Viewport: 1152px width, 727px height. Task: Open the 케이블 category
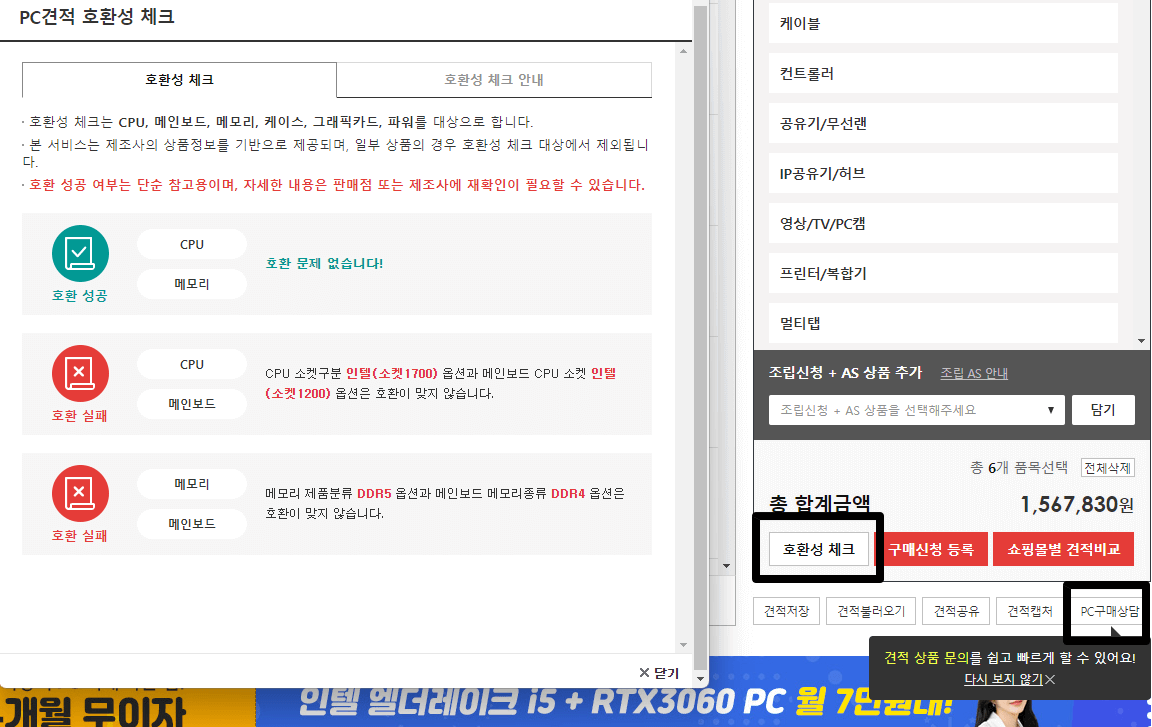pyautogui.click(x=943, y=23)
